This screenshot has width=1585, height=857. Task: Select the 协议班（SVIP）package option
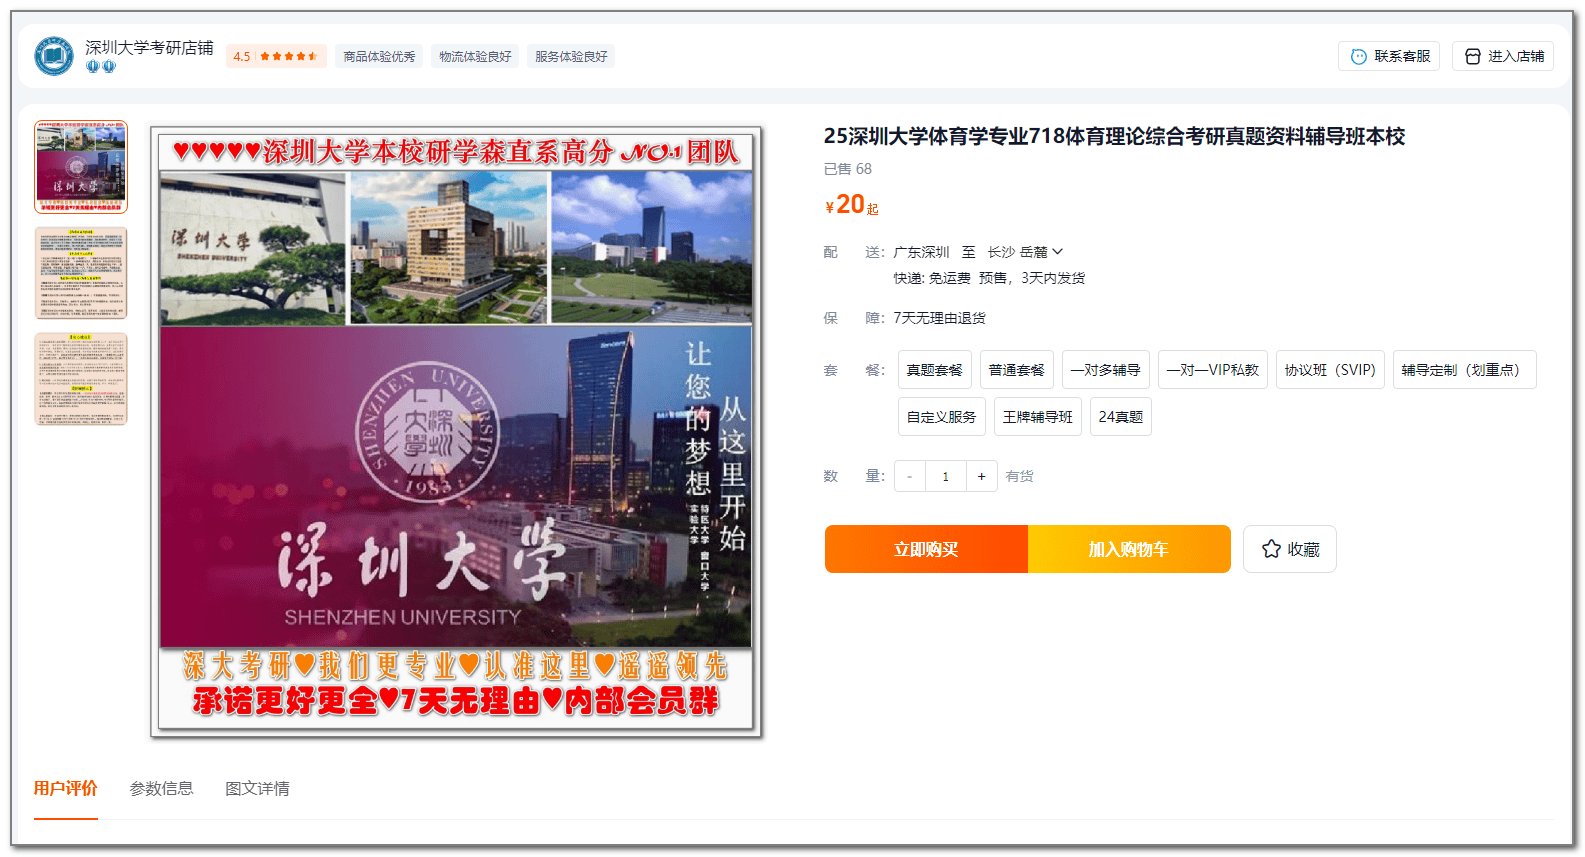click(x=1331, y=370)
